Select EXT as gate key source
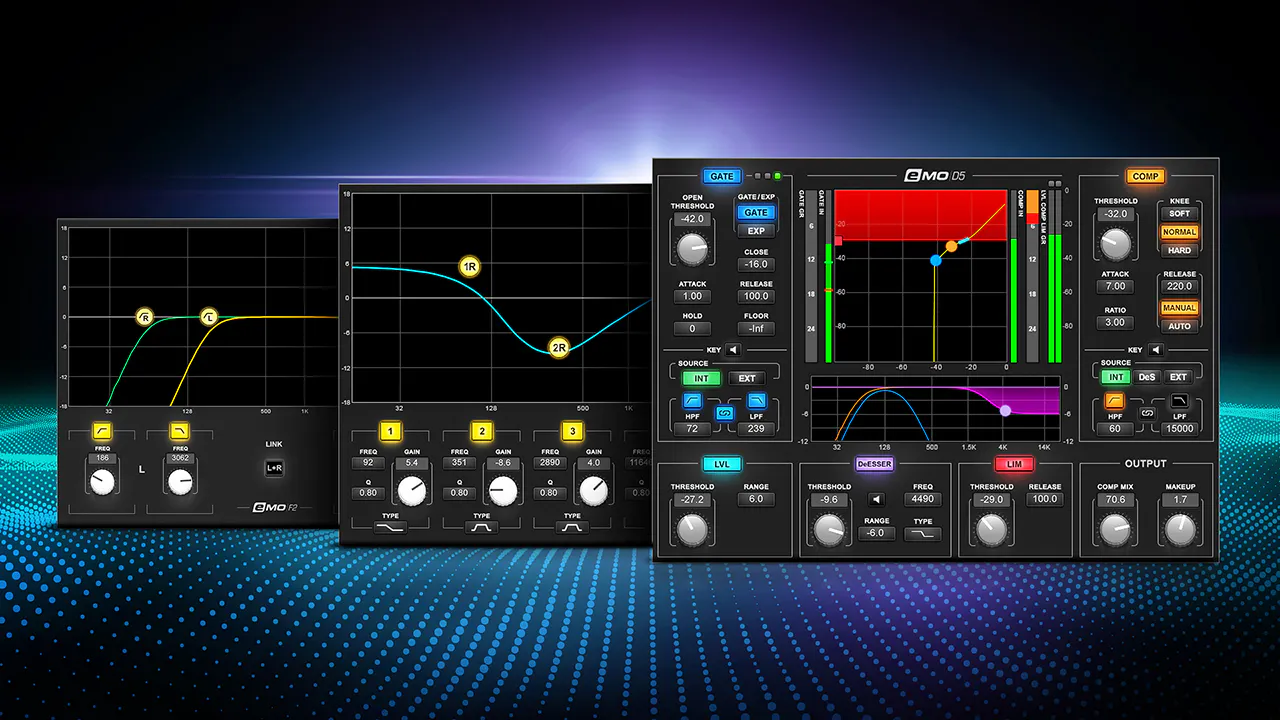Image resolution: width=1280 pixels, height=720 pixels. 747,378
